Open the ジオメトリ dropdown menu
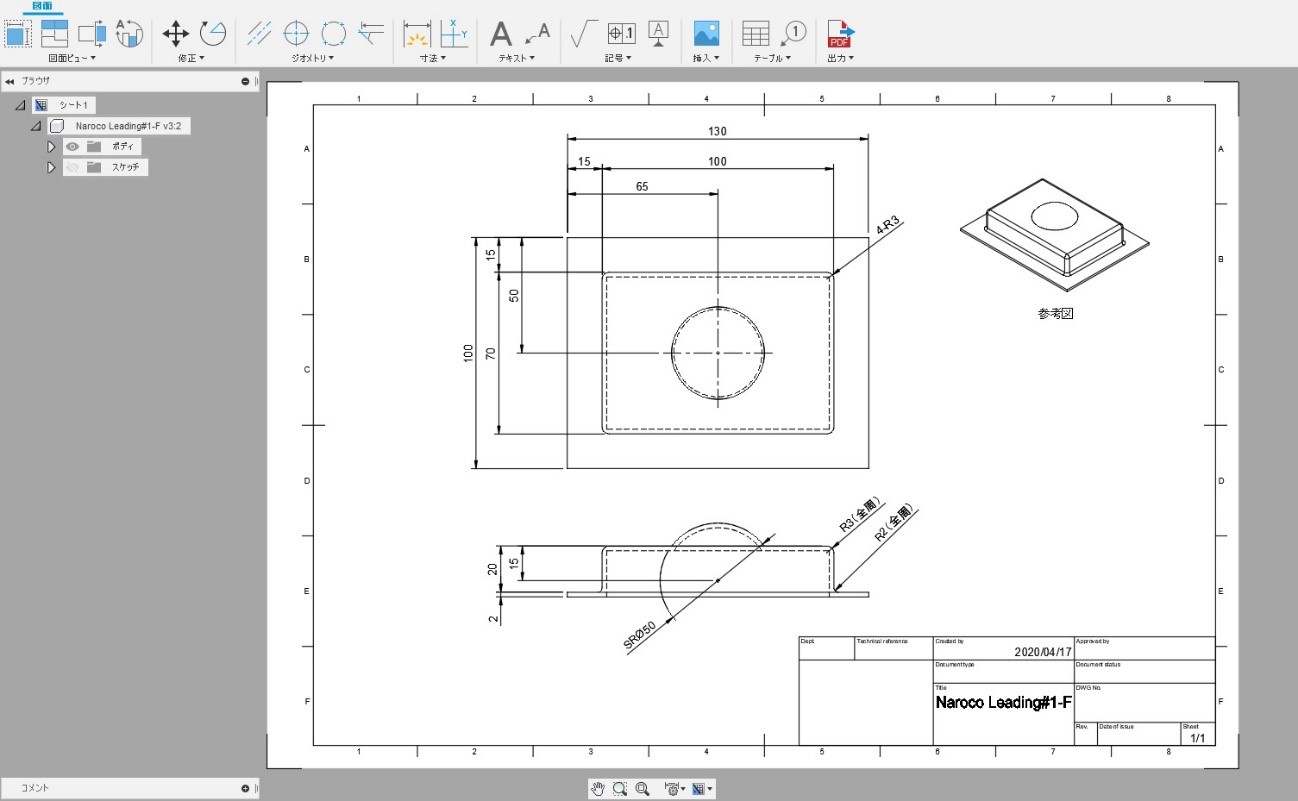 pyautogui.click(x=313, y=58)
